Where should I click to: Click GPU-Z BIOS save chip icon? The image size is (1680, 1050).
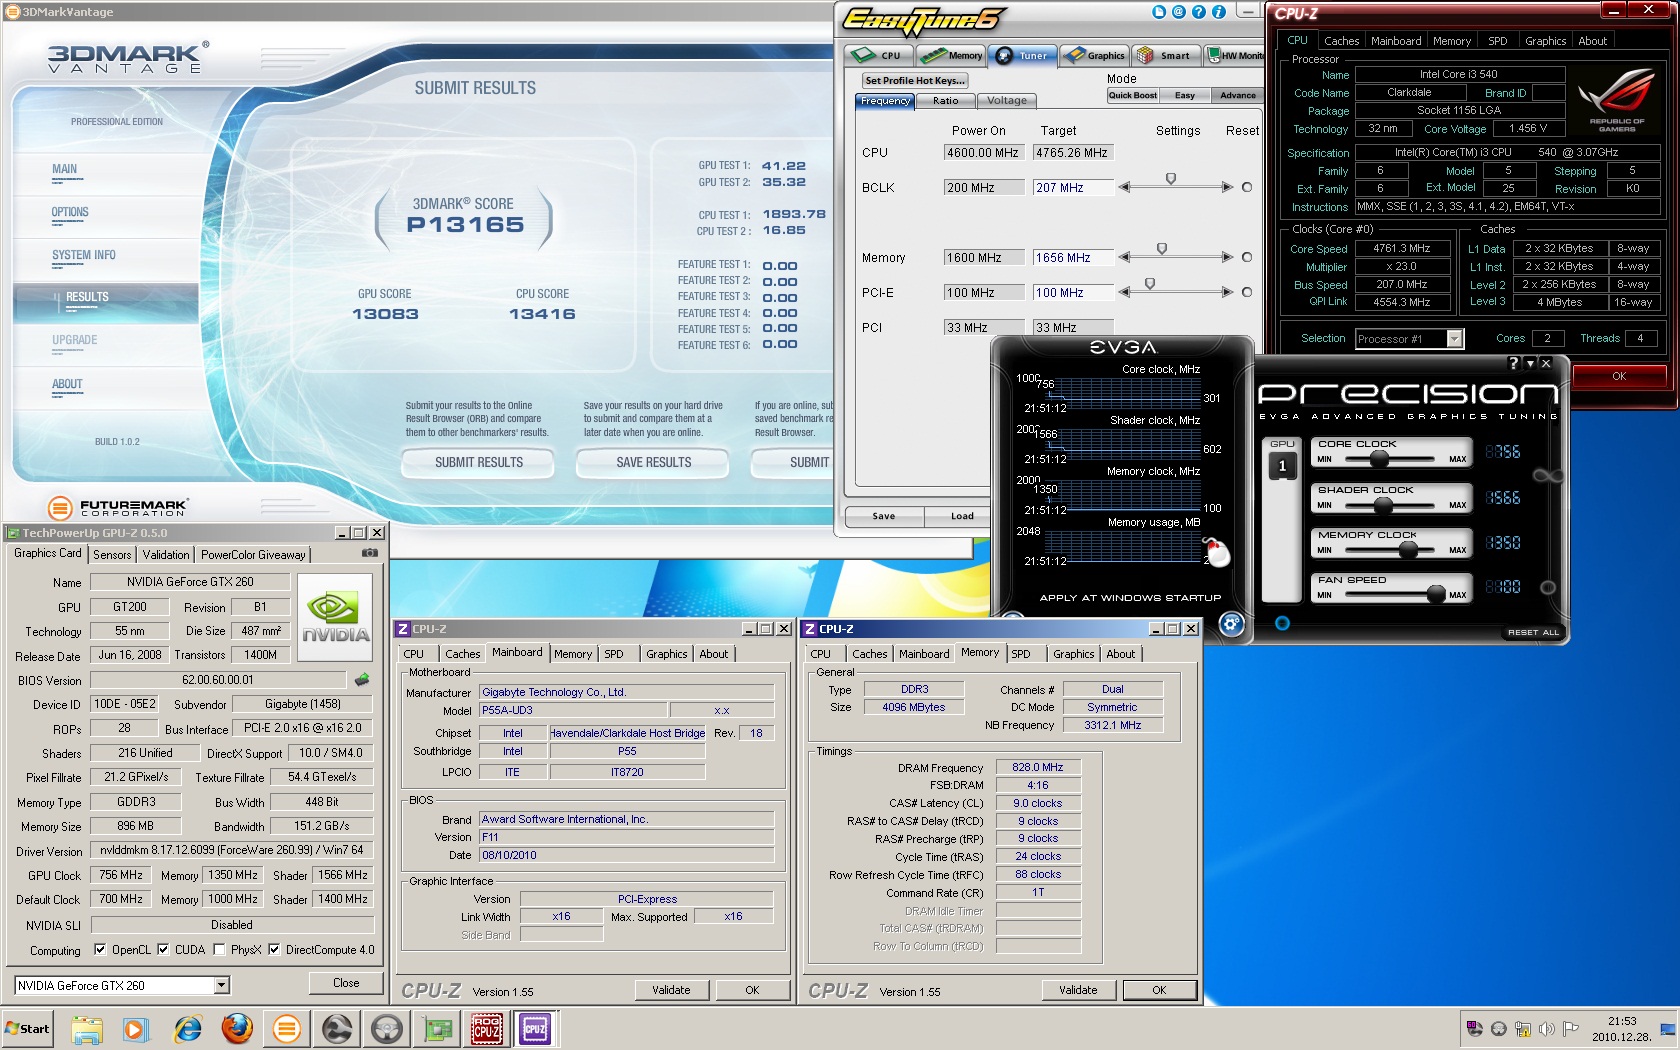click(x=362, y=679)
